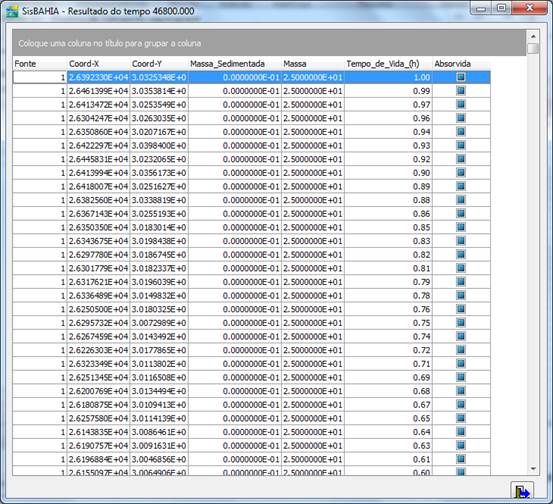
Task: Select Coord-Y cell 3.0338819E+0
Action: point(159,200)
